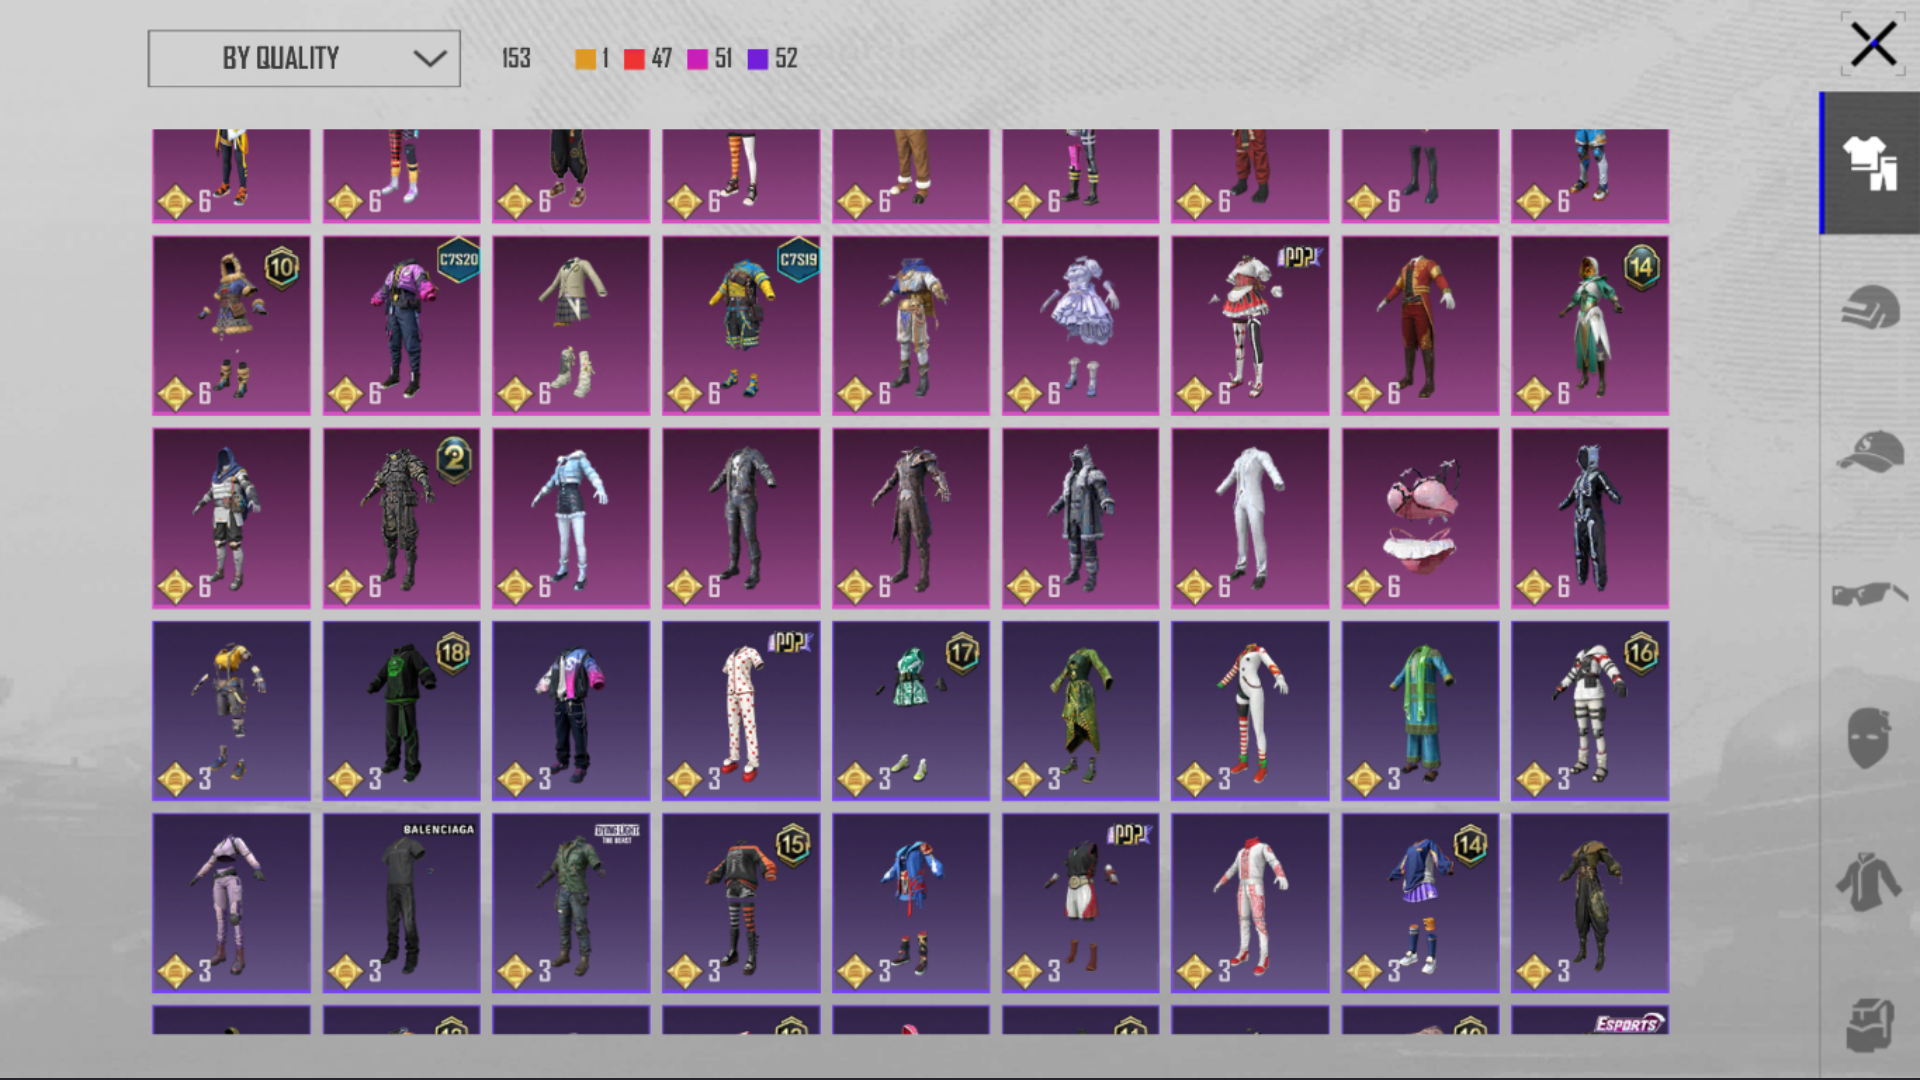Pick the white and pink racing suit
1920x1080 pixels.
[1250, 903]
